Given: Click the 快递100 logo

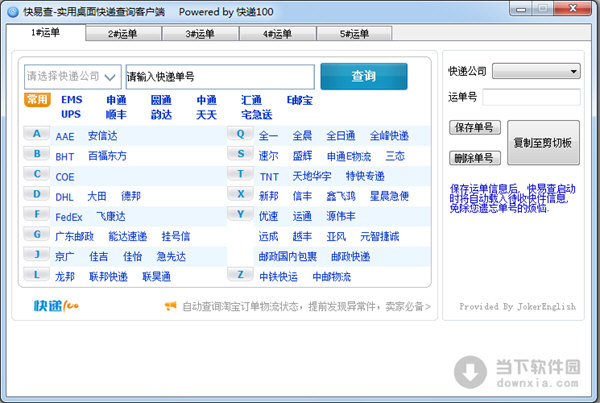Looking at the screenshot, I should (56, 305).
